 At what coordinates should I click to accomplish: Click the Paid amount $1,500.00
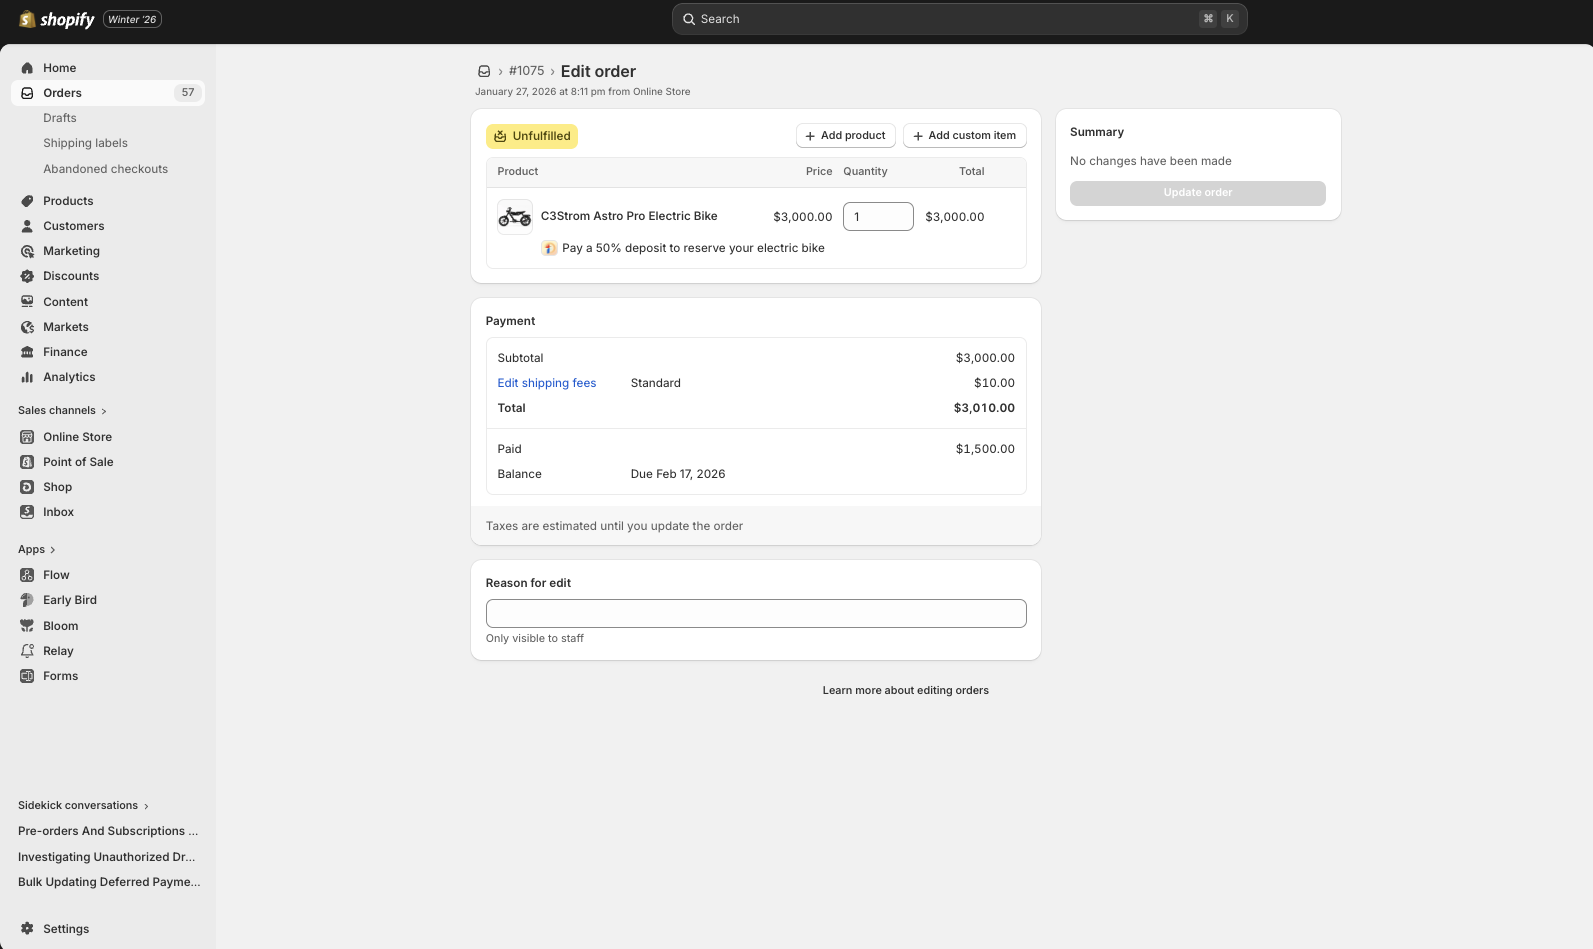point(985,449)
